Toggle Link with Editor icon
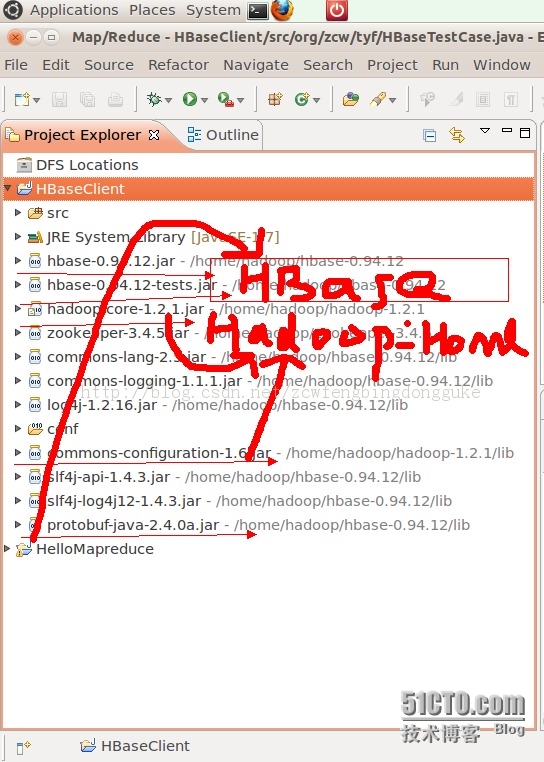The image size is (544, 762). (457, 135)
